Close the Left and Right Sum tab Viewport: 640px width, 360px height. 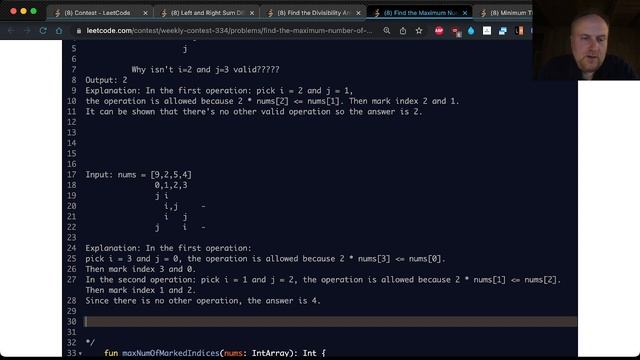[x=252, y=13]
